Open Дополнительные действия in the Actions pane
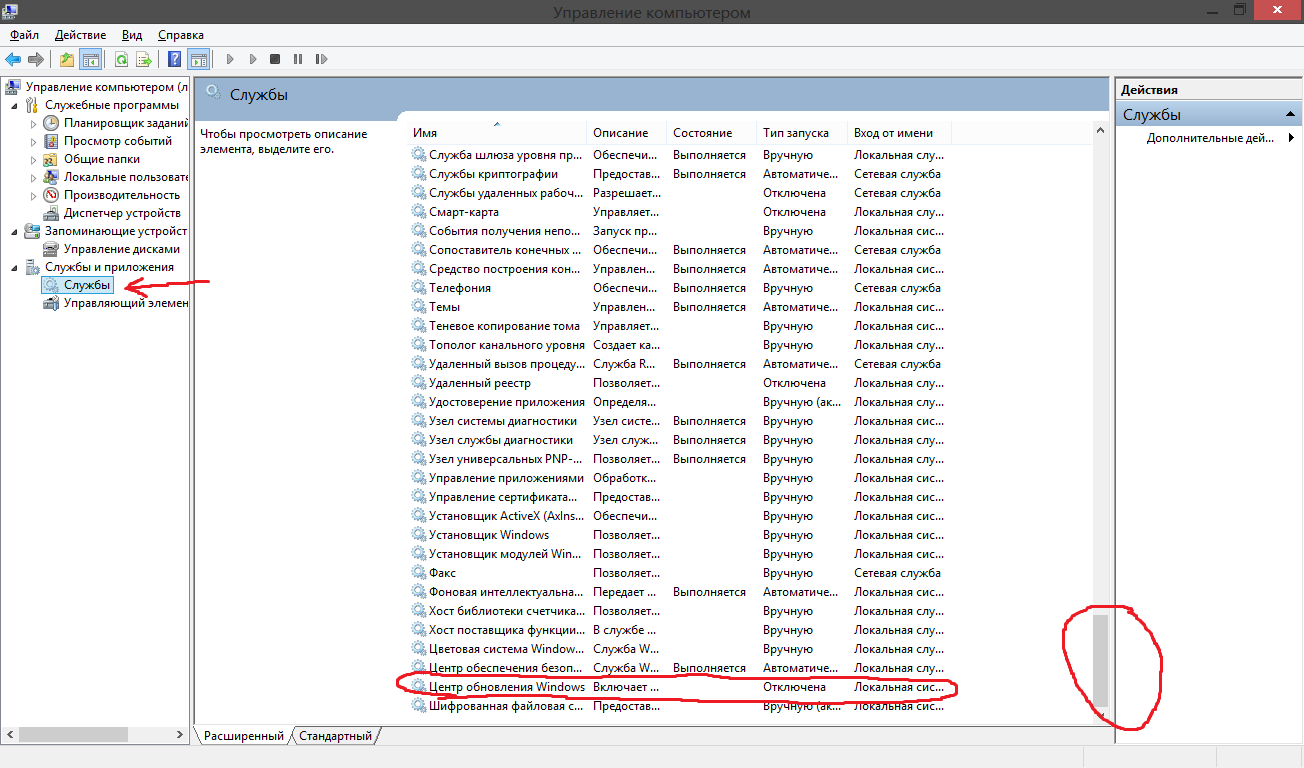 [1210, 138]
